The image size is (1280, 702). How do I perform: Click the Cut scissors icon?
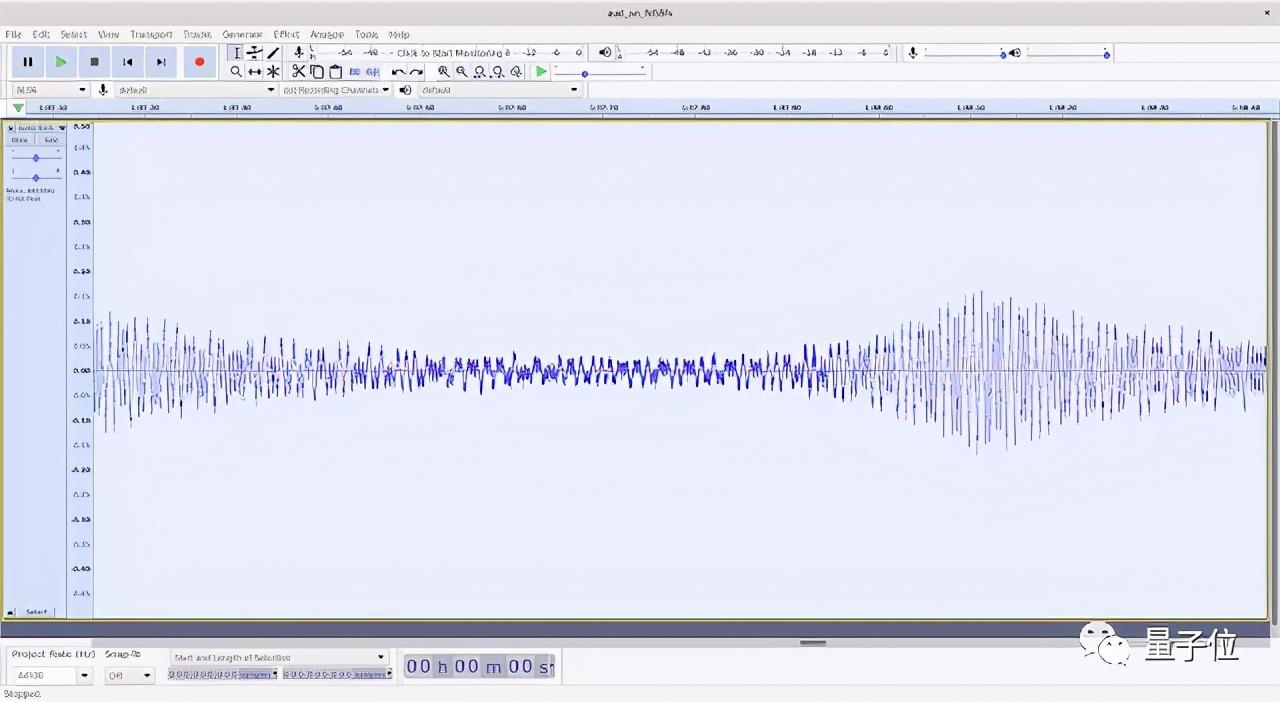pyautogui.click(x=298, y=72)
